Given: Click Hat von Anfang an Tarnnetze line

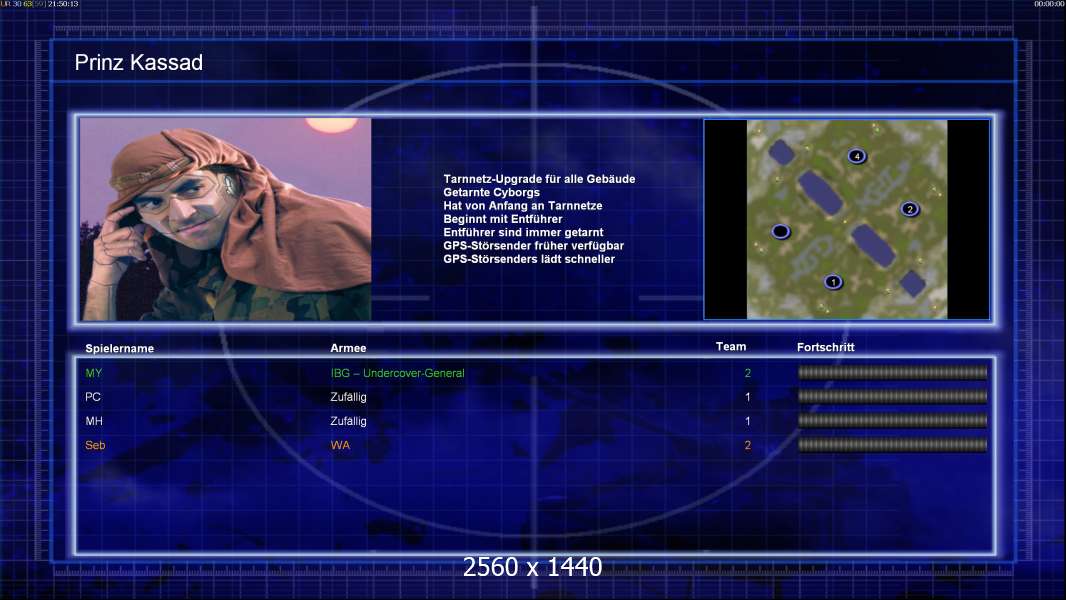Looking at the screenshot, I should click(523, 205).
